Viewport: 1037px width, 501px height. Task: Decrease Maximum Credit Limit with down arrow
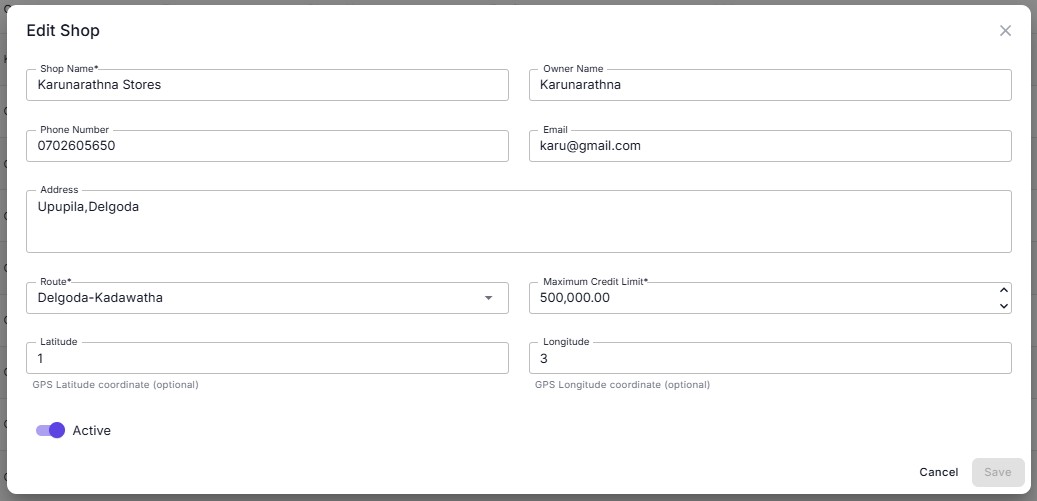click(x=1003, y=306)
